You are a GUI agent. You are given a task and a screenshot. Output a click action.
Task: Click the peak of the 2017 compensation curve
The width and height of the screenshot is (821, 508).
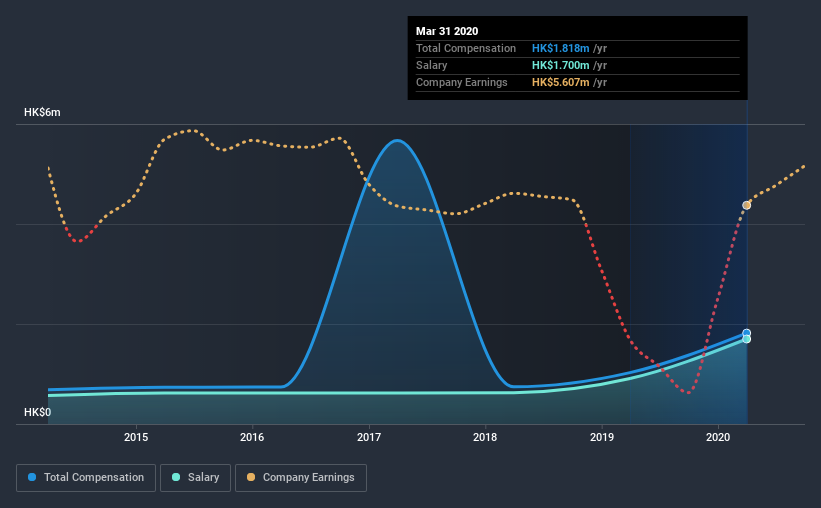coord(398,140)
